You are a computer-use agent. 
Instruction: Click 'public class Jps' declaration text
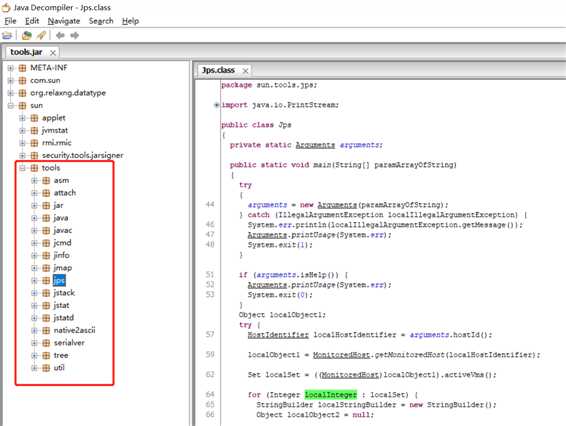click(256, 125)
